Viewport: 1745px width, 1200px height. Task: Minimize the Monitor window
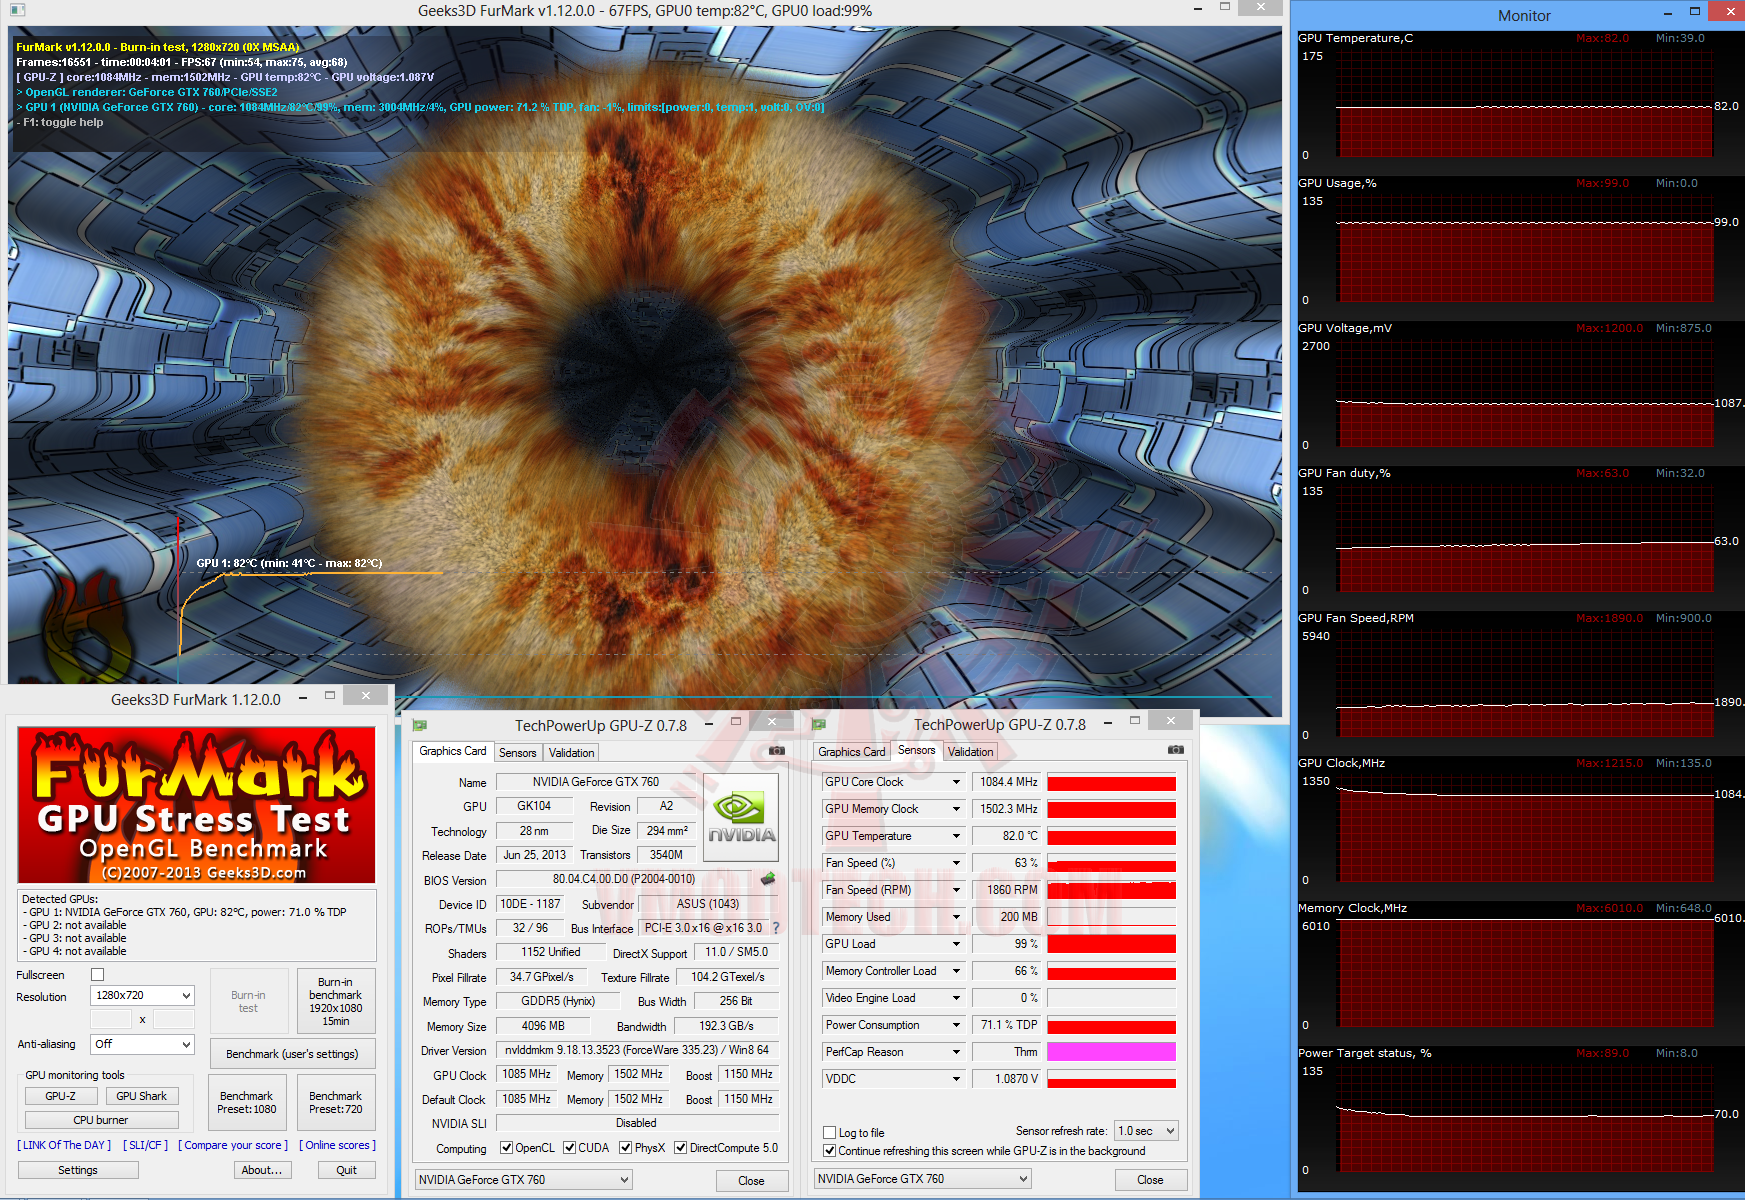(1667, 14)
